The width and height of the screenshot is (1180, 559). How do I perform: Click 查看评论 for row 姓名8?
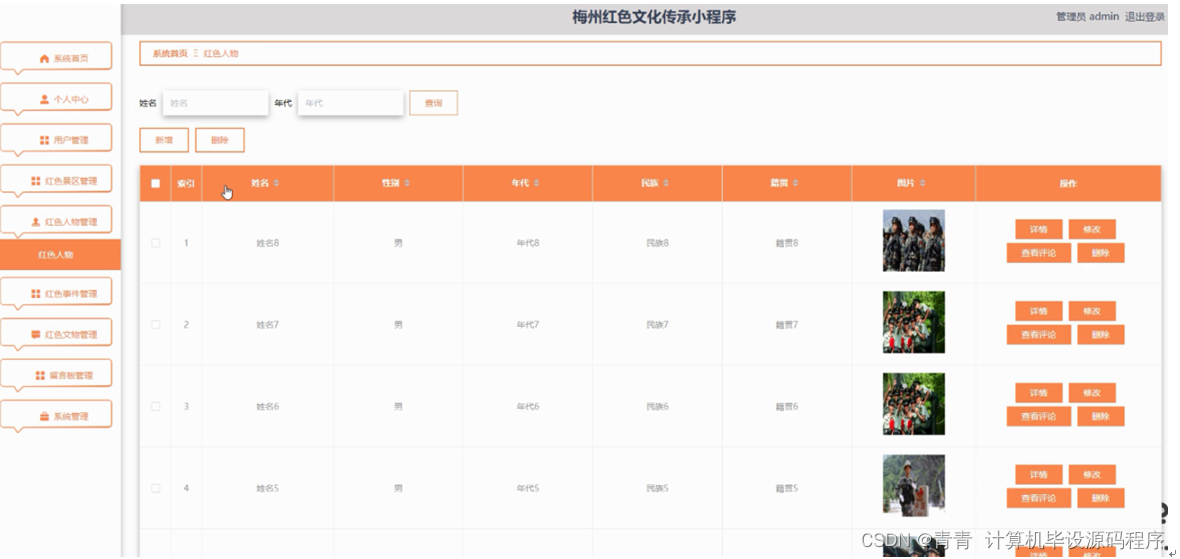(x=1039, y=253)
